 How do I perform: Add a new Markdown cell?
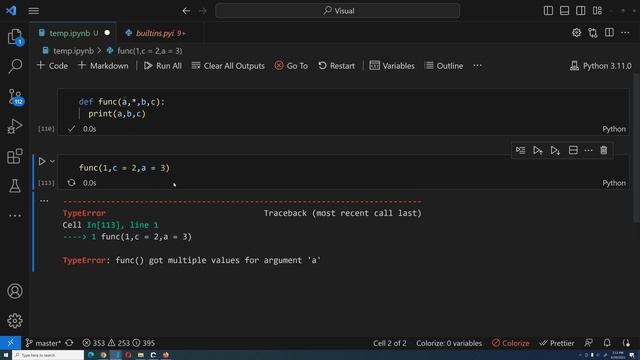pyautogui.click(x=103, y=66)
